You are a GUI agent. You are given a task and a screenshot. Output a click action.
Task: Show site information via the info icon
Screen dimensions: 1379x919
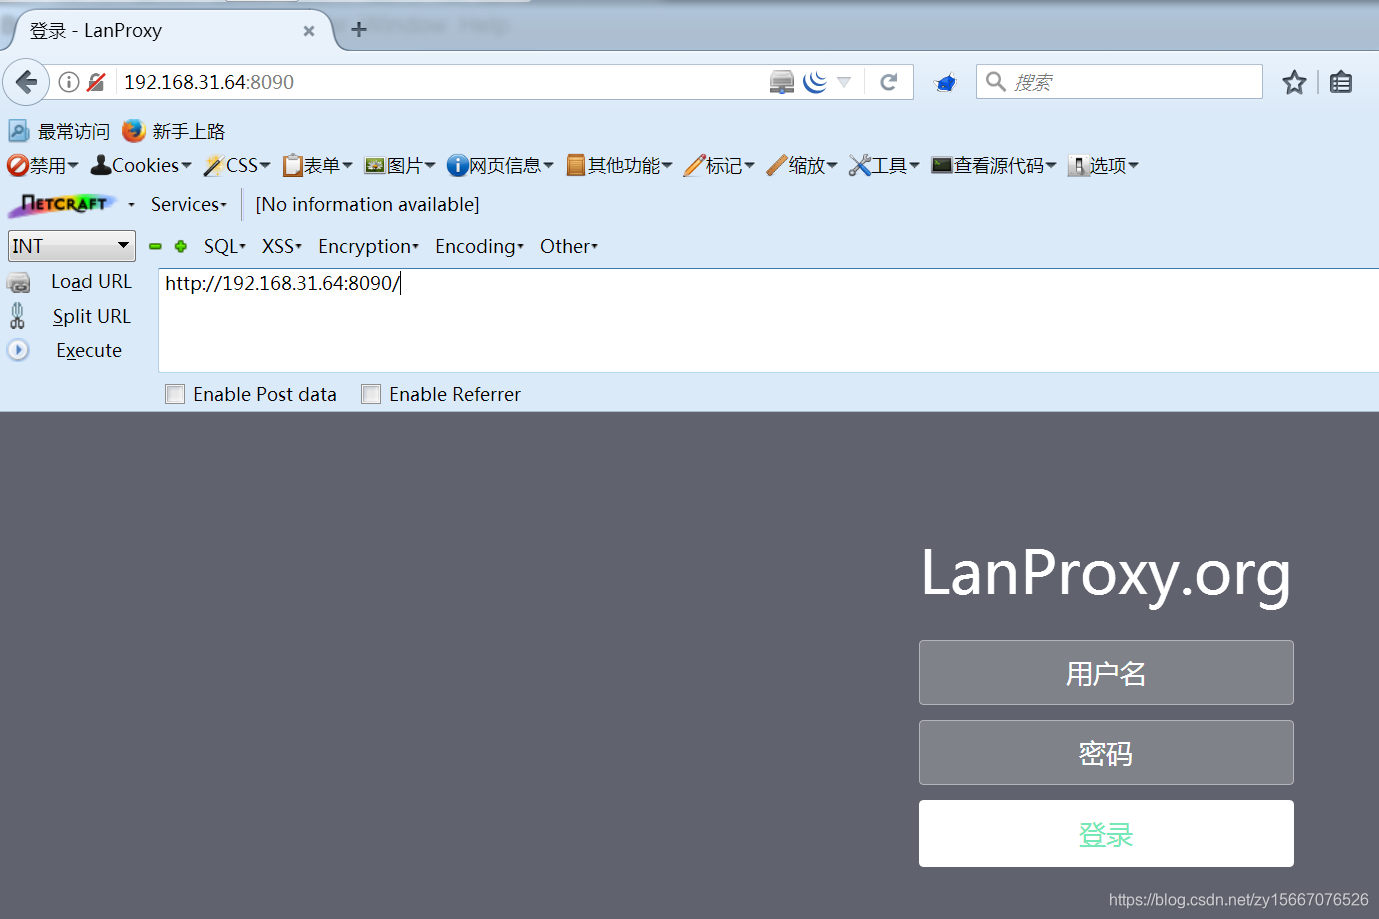pyautogui.click(x=69, y=82)
